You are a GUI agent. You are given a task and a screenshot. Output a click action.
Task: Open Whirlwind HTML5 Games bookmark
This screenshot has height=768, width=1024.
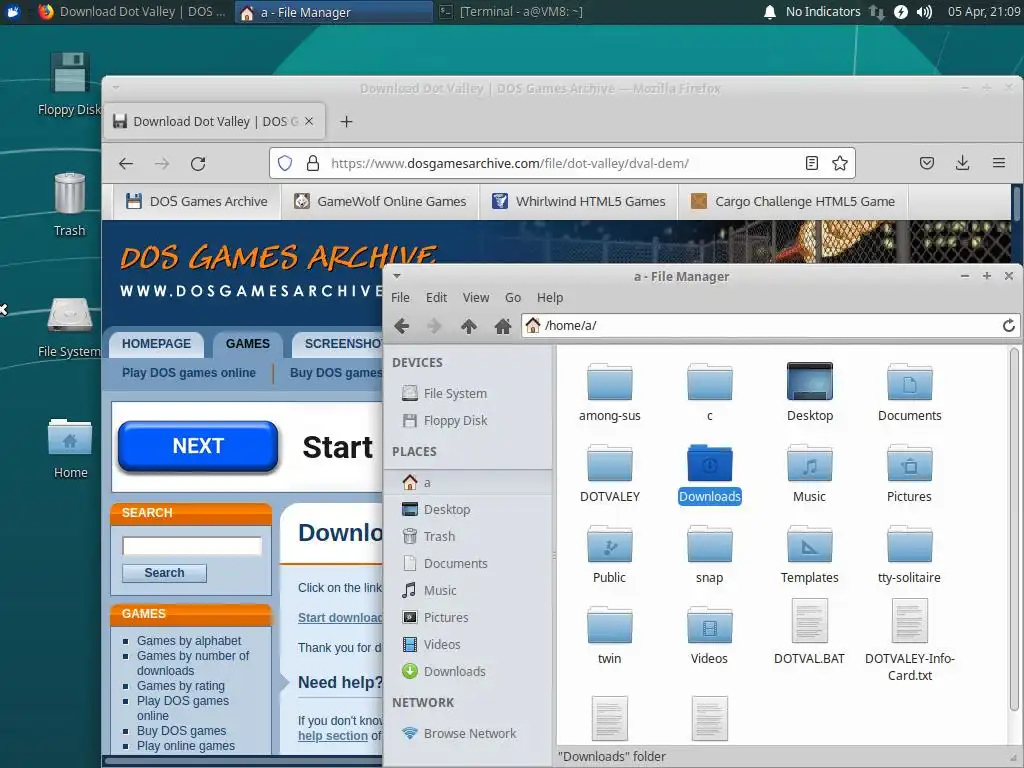579,201
